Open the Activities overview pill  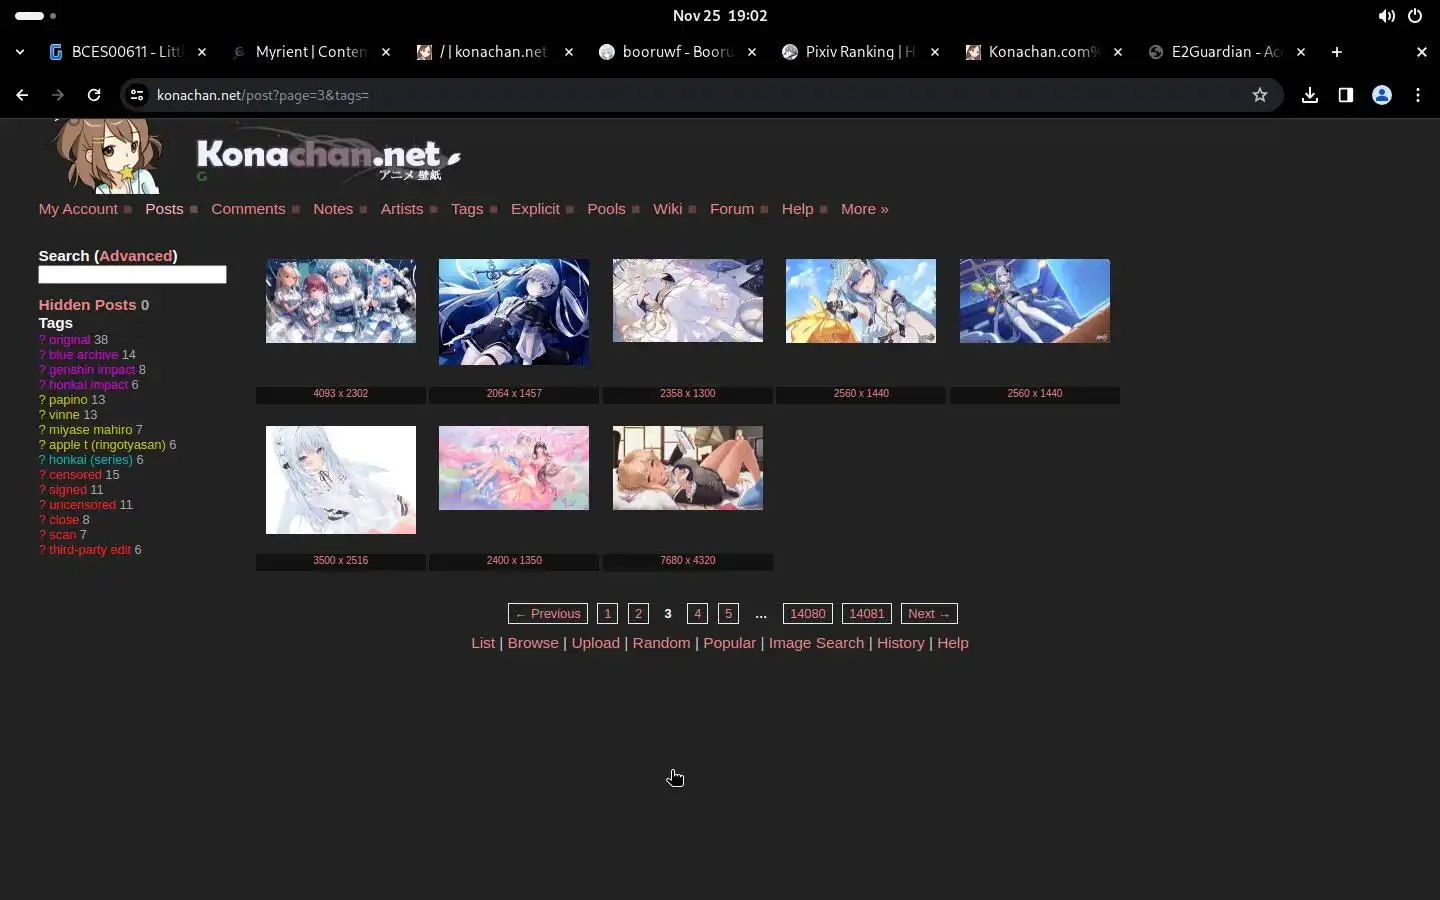click(x=36, y=16)
